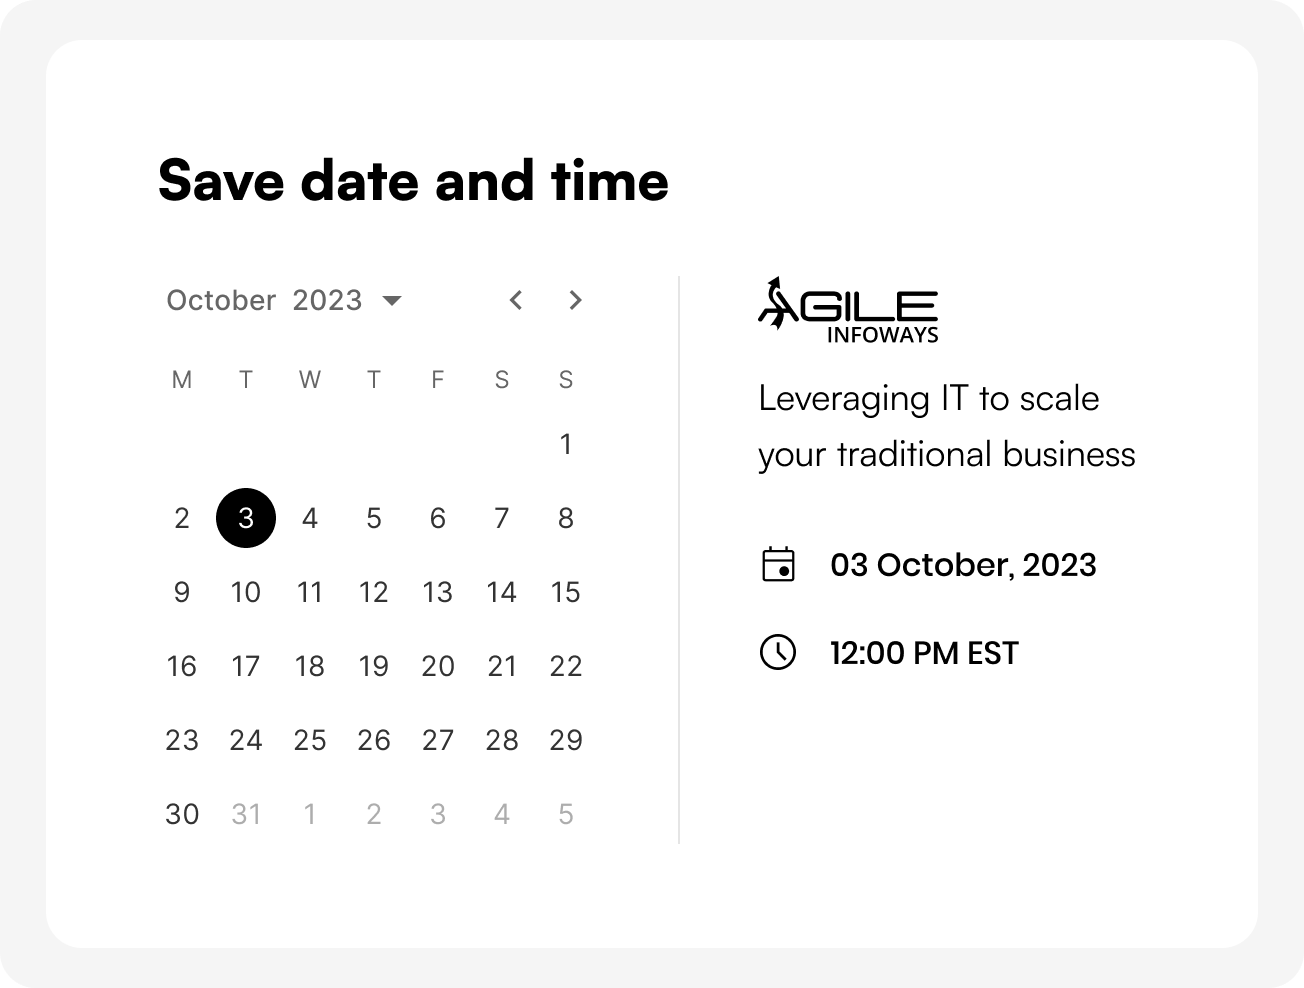The height and width of the screenshot is (988, 1304).
Task: Select October 19 in the calendar
Action: [x=374, y=666]
